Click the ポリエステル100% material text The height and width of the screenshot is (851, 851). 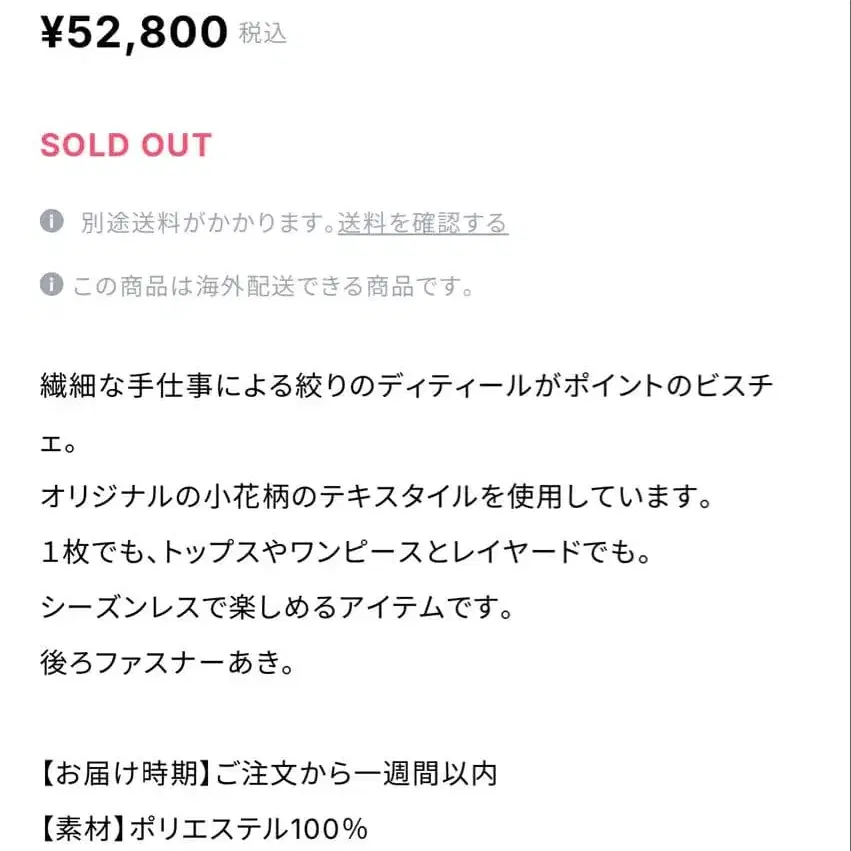249,829
